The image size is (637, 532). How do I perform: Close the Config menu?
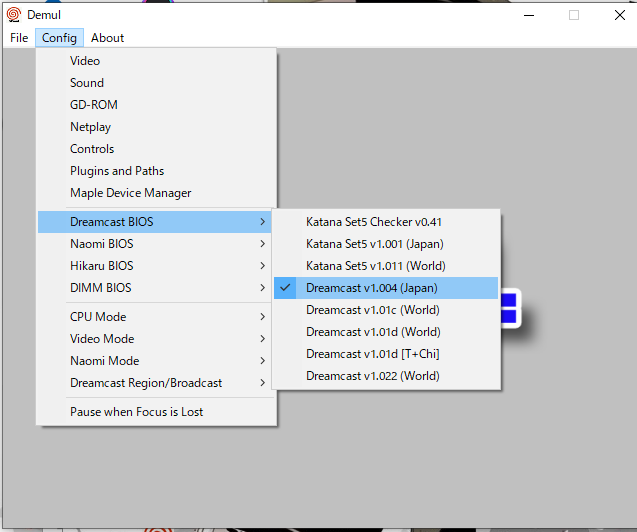click(x=59, y=38)
